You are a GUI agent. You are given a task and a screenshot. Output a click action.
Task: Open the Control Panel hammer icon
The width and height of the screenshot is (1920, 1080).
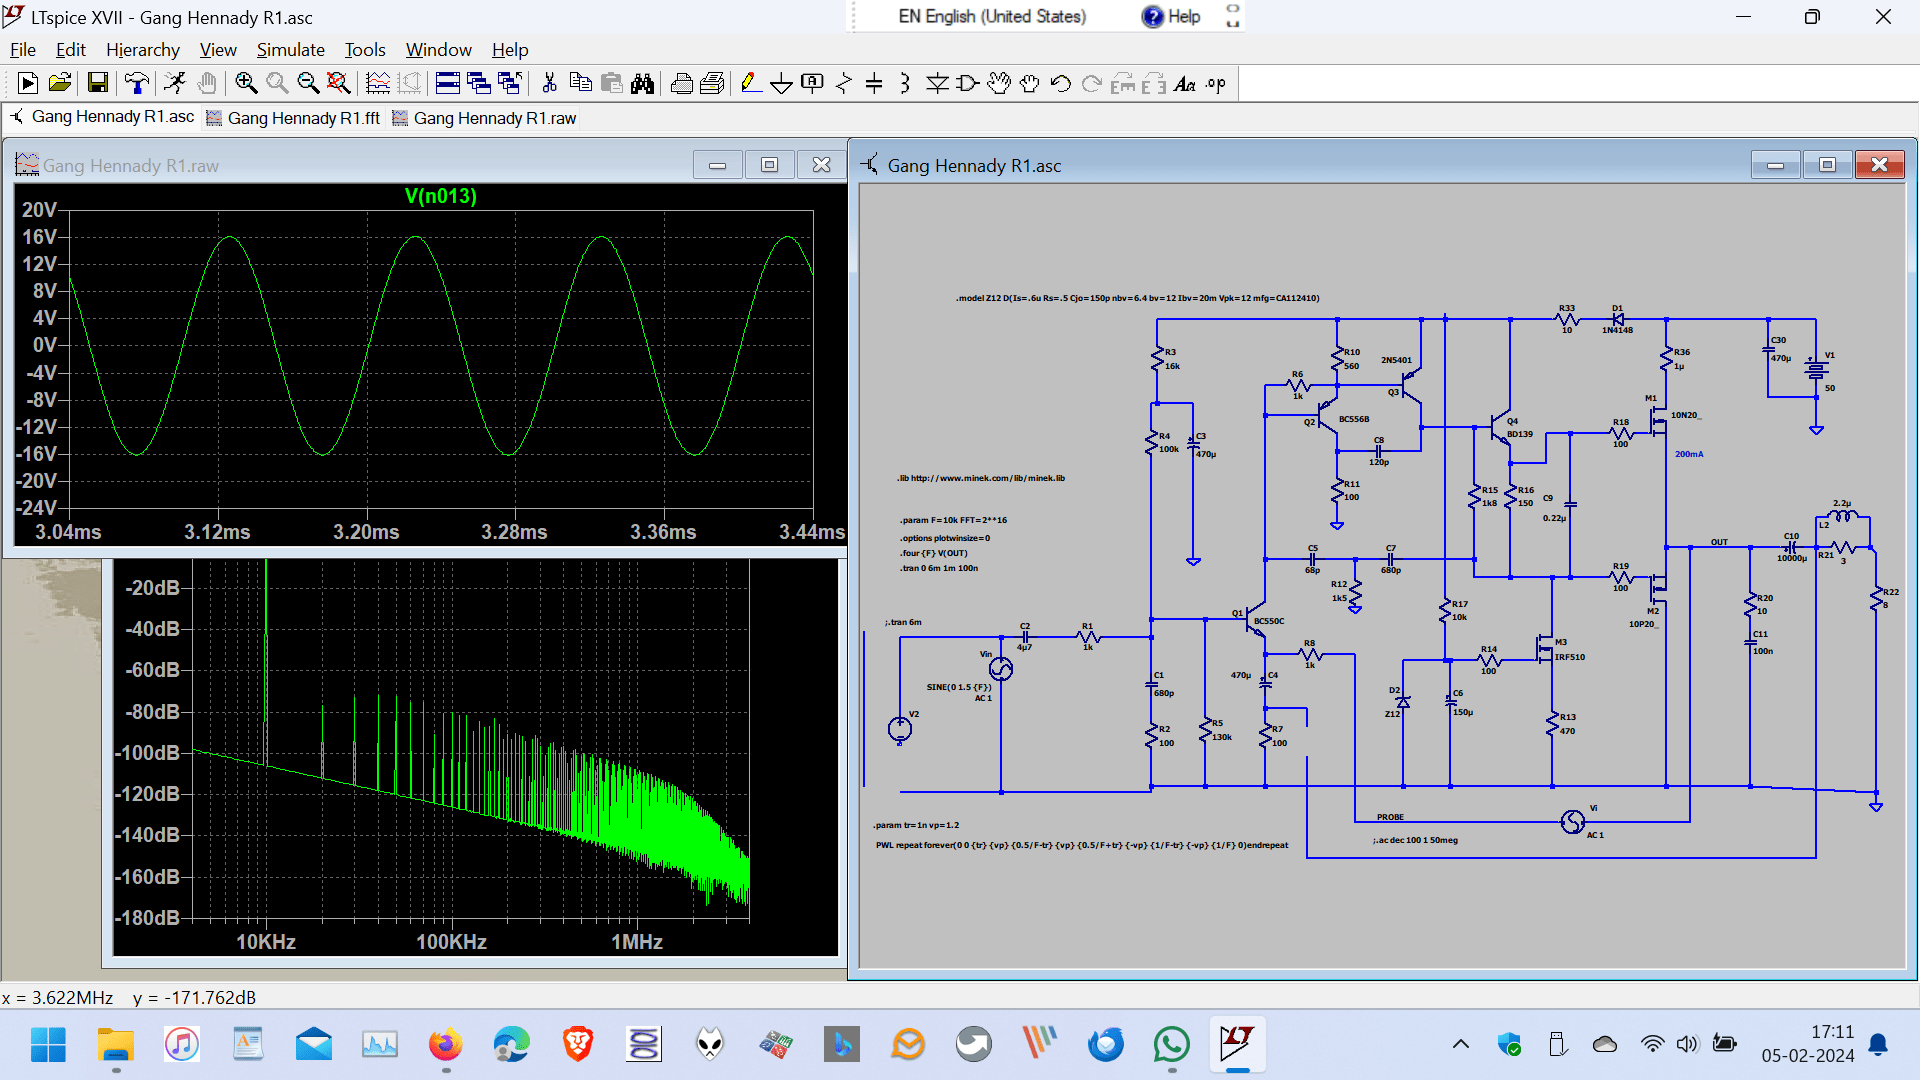point(137,84)
